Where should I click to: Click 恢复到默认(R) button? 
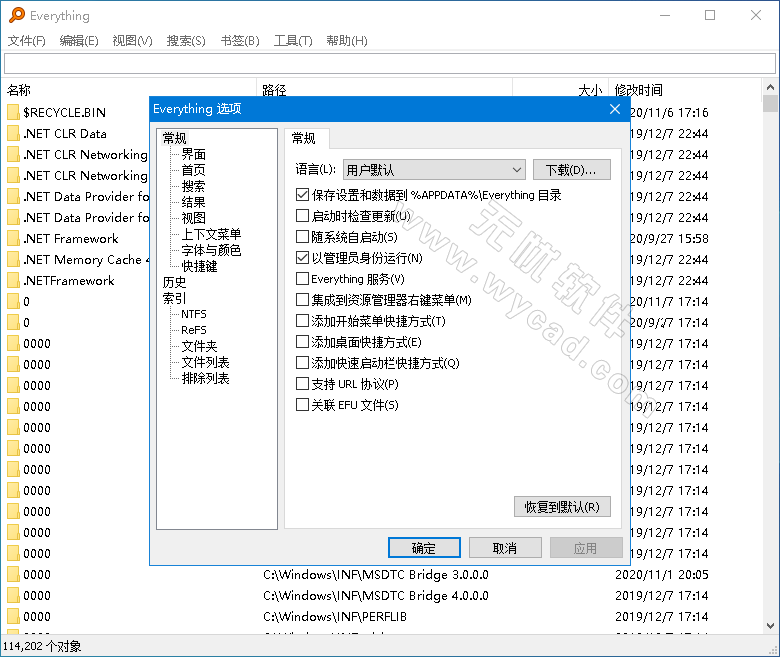(x=561, y=507)
